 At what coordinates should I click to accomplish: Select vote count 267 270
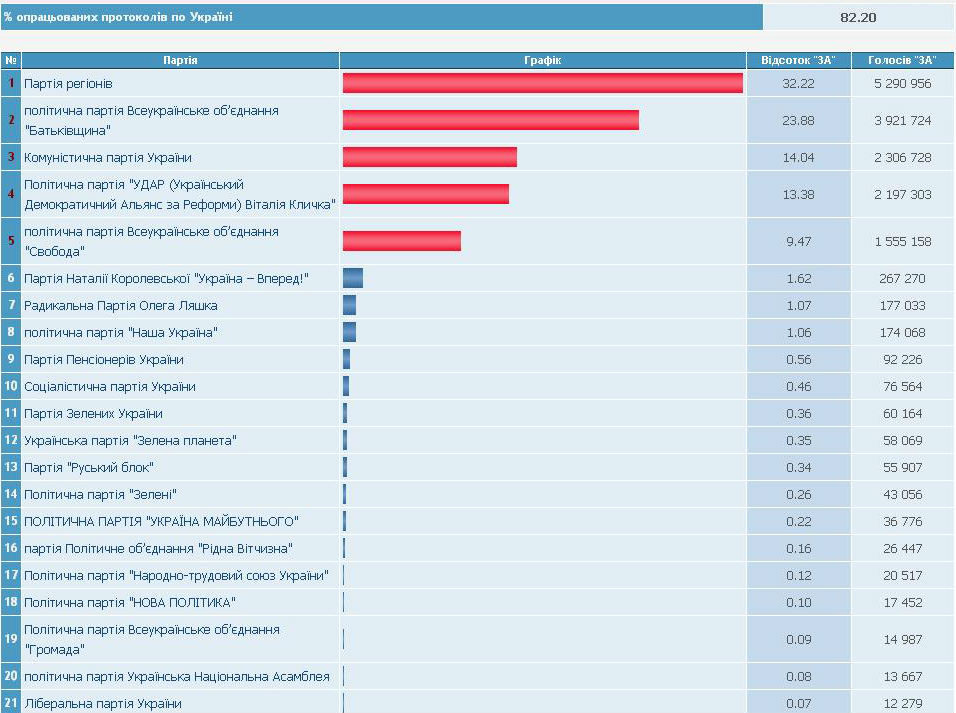pos(902,279)
